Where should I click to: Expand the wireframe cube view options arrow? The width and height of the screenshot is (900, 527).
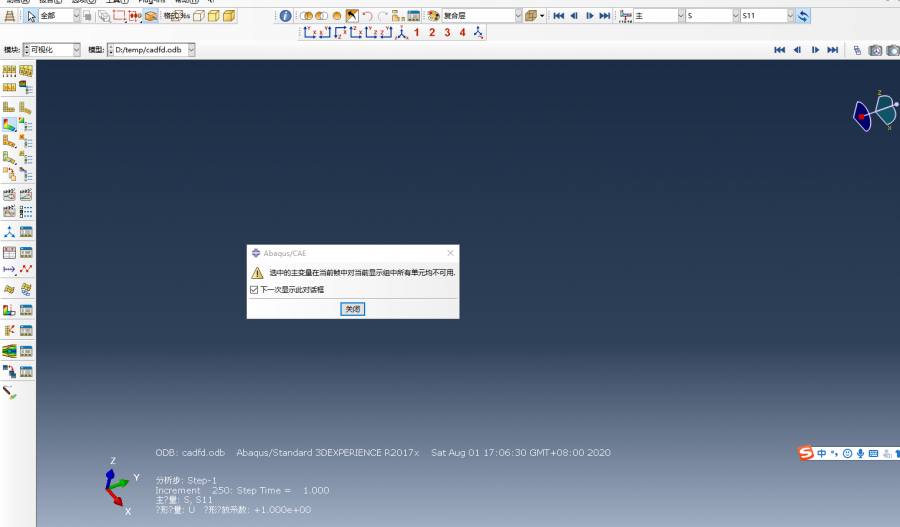[x=542, y=16]
